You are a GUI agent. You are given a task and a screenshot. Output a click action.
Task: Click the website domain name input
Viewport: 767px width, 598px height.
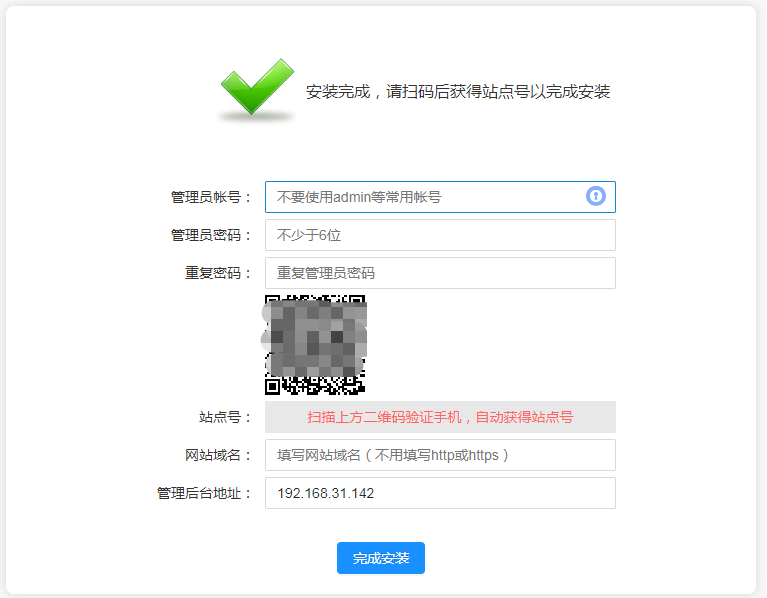tap(440, 455)
